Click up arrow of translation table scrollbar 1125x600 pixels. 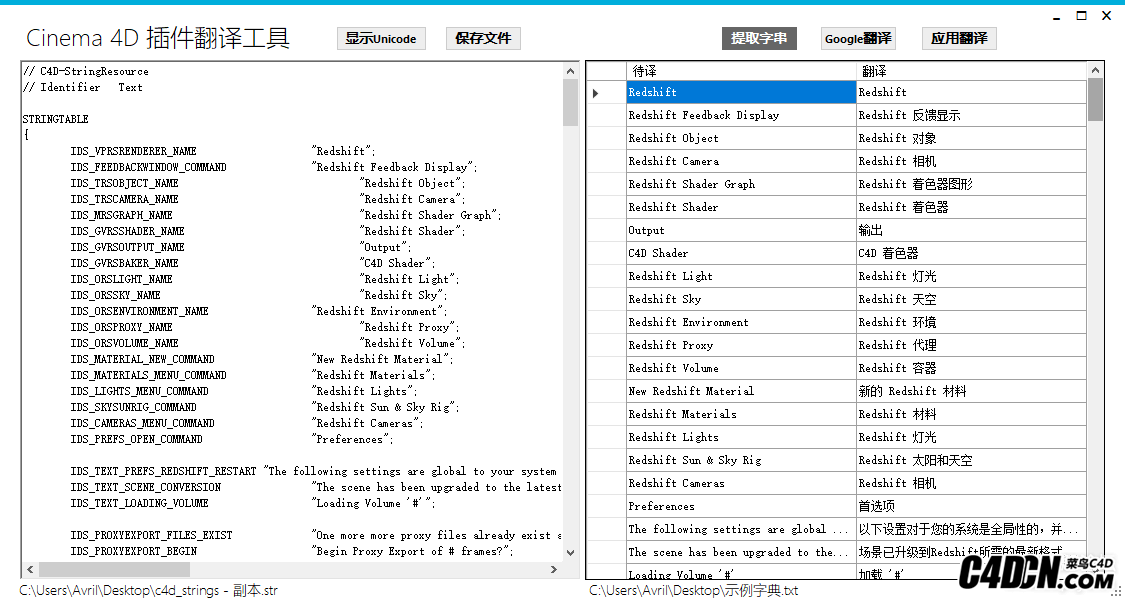(1095, 70)
